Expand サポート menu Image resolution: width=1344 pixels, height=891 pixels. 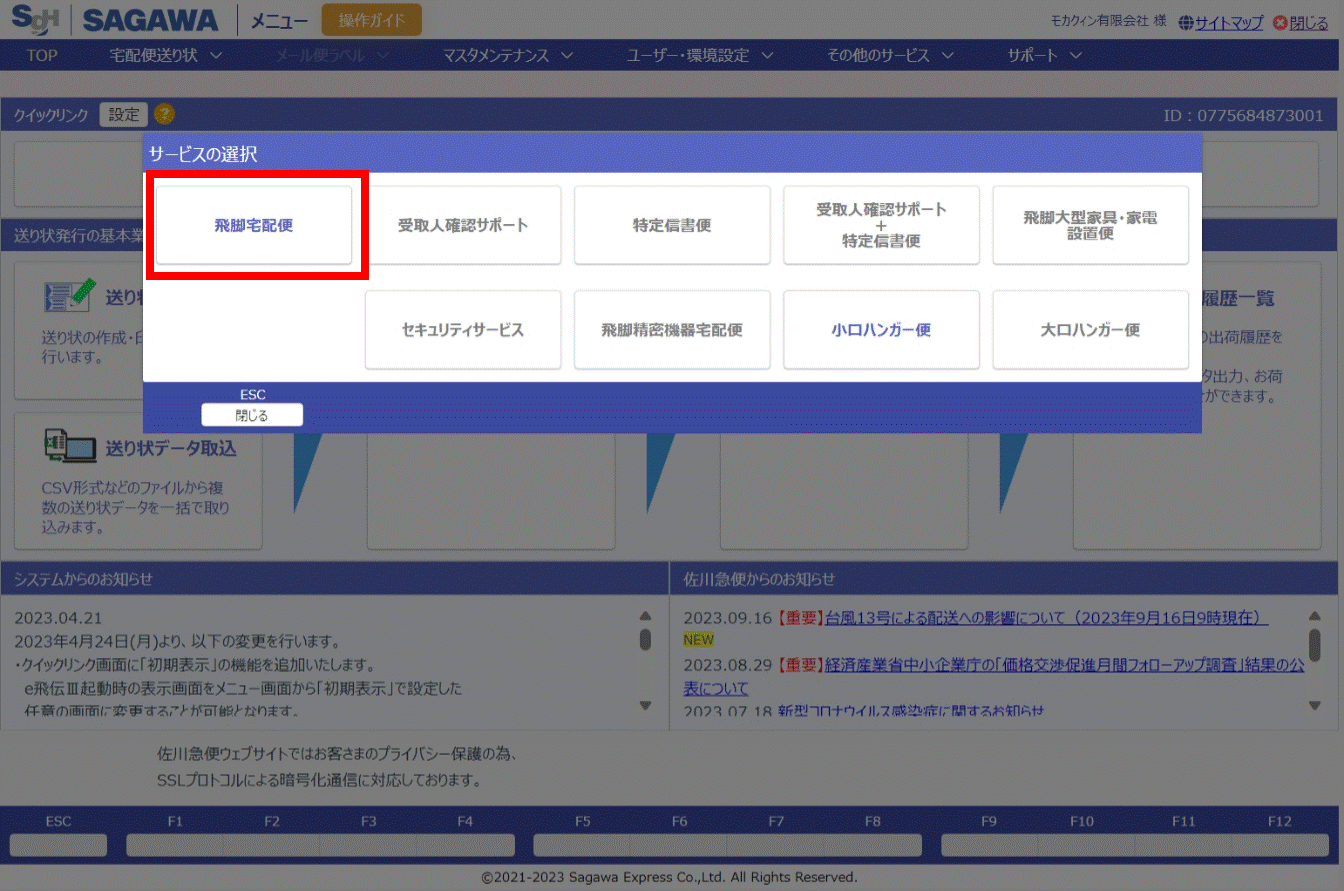tap(1045, 56)
